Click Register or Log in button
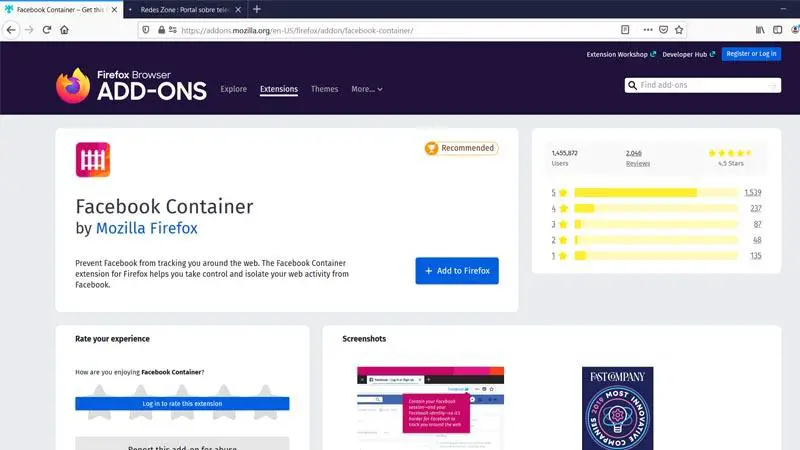This screenshot has height=450, width=800. tap(751, 54)
